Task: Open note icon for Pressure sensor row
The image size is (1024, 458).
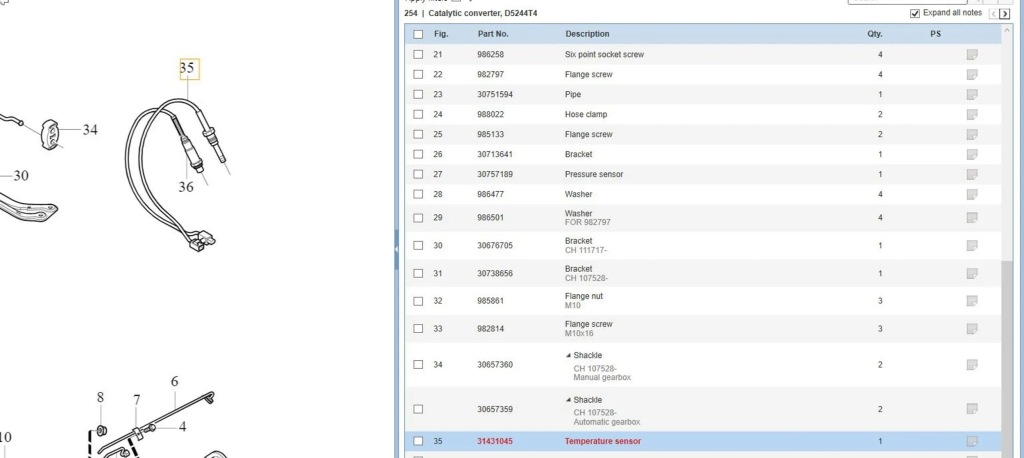Action: [x=972, y=174]
